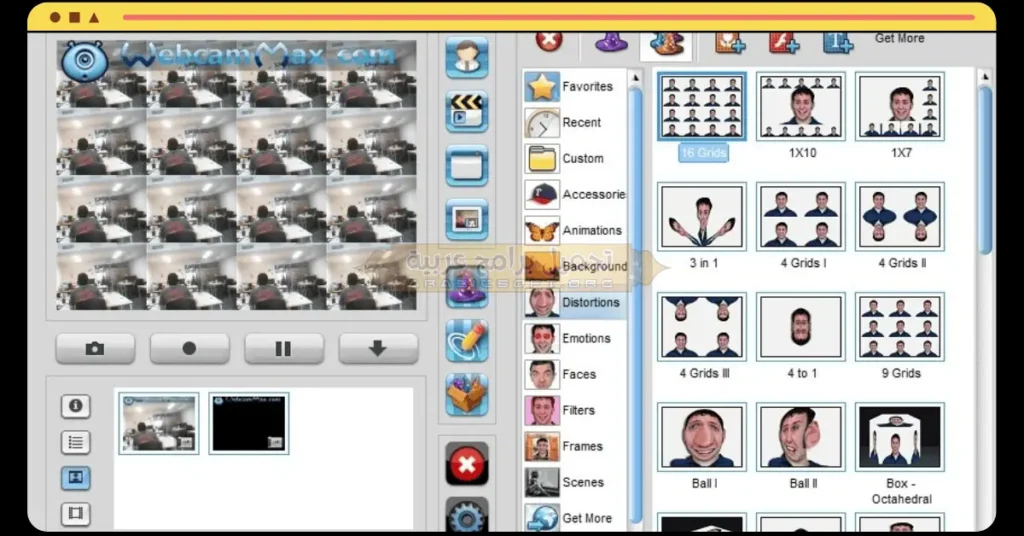1024x536 pixels.
Task: Open the Accessories category
Action: tap(575, 195)
